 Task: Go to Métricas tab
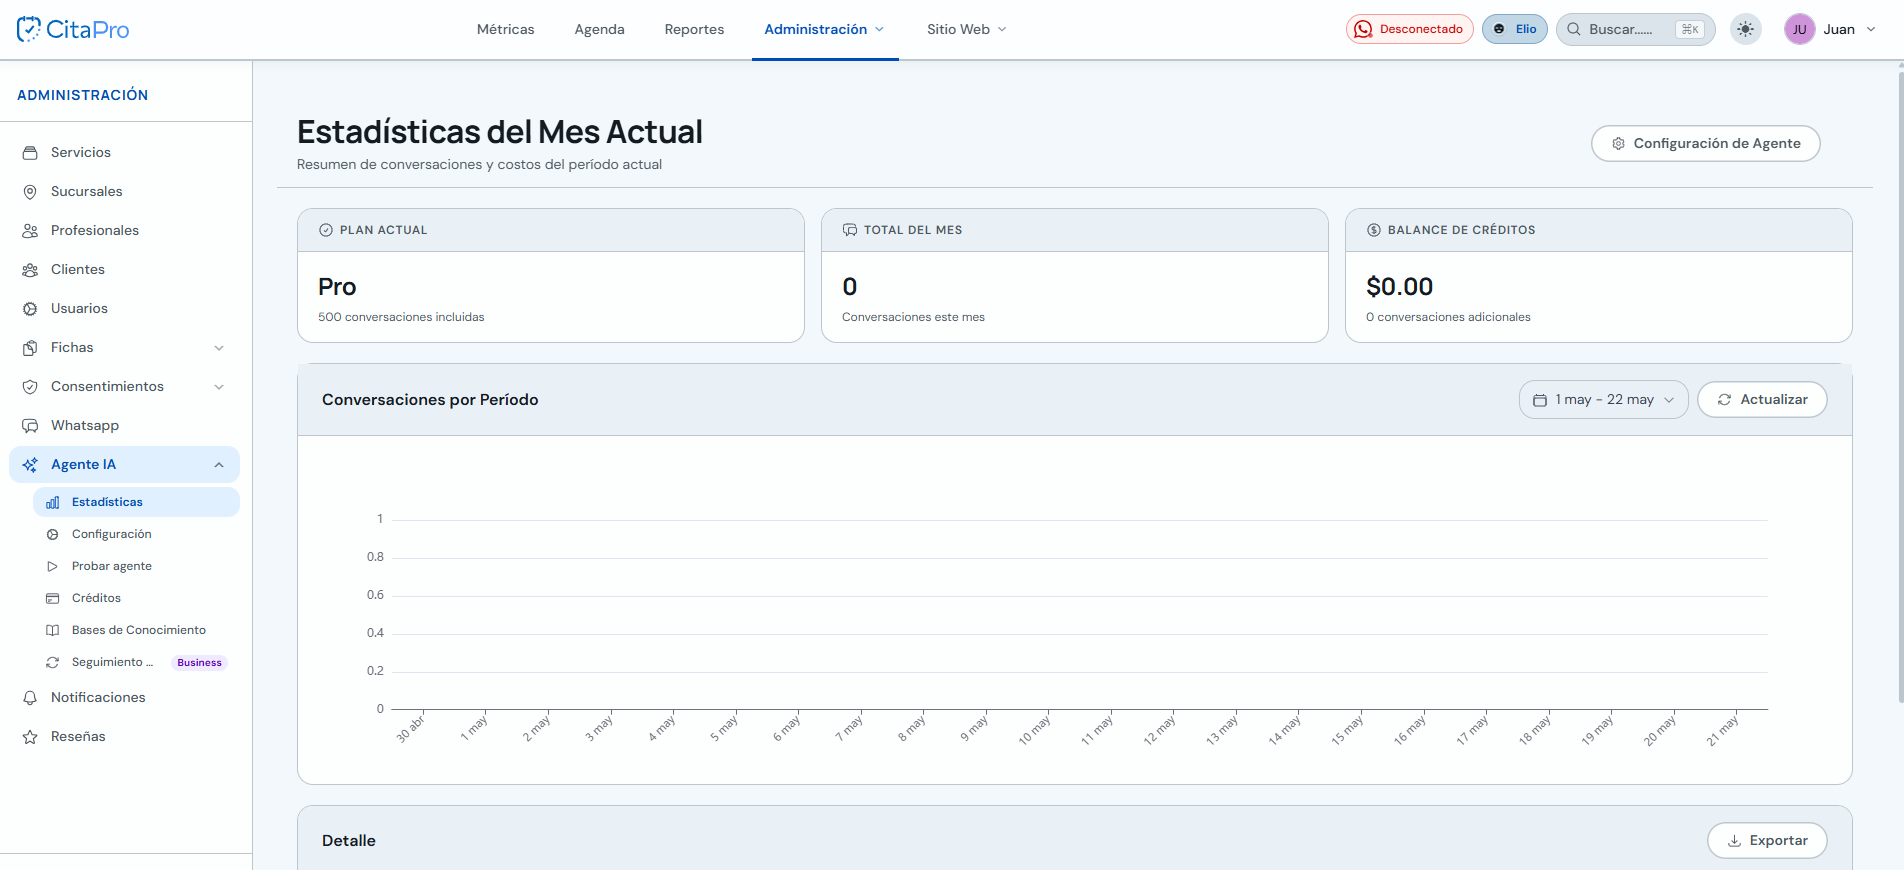click(505, 29)
